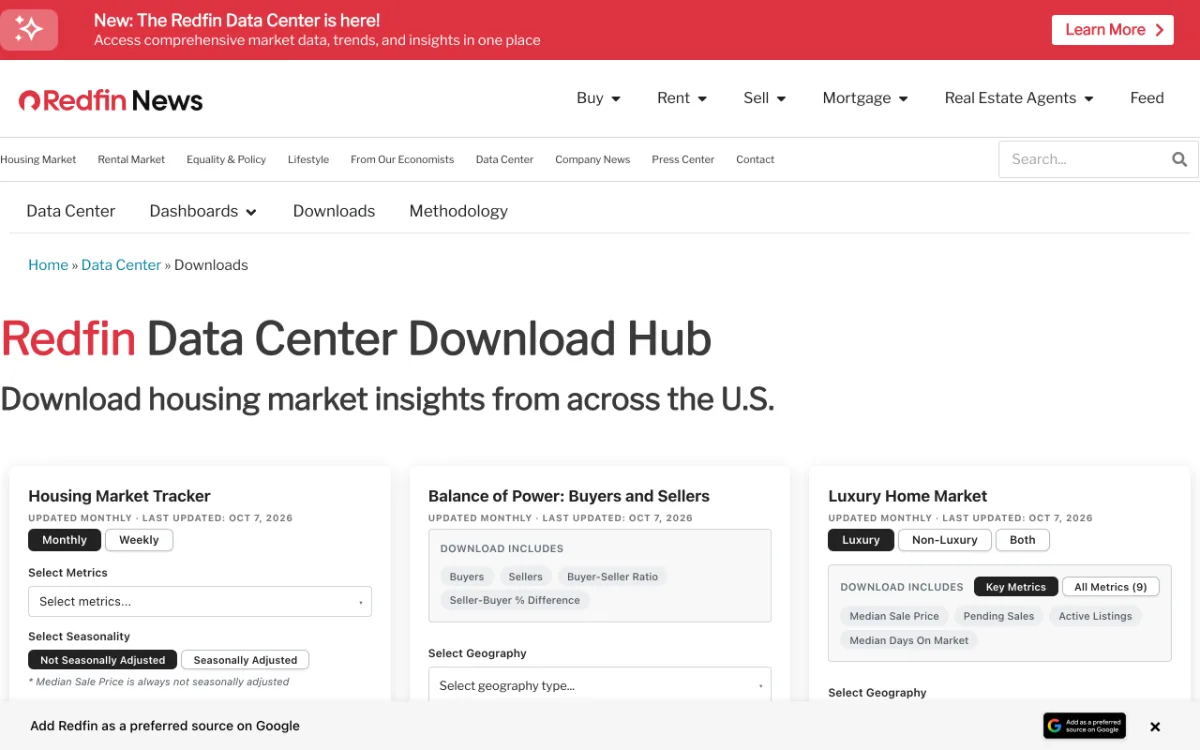Click the Redfin News logo
This screenshot has width=1200, height=750.
pos(111,100)
